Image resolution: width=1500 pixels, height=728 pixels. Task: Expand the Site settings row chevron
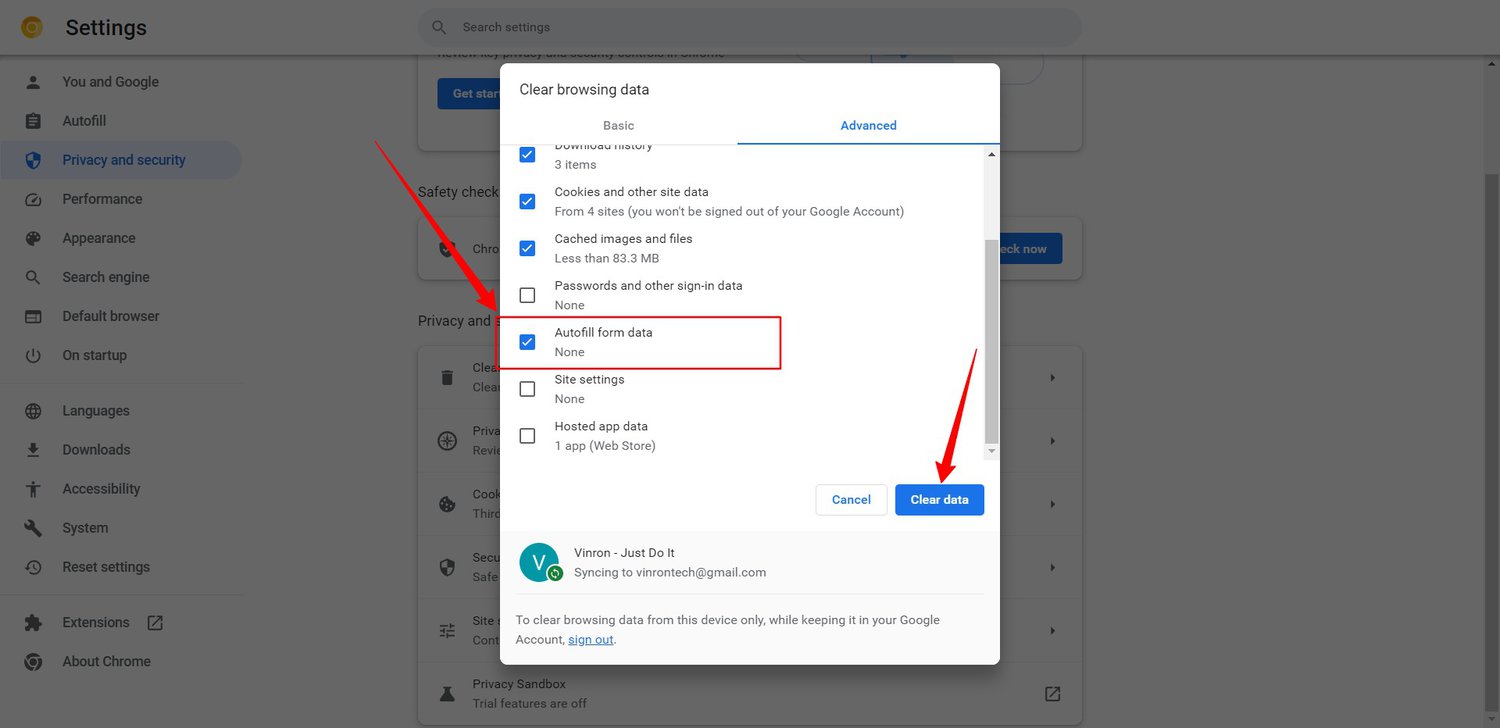[x=1052, y=630]
